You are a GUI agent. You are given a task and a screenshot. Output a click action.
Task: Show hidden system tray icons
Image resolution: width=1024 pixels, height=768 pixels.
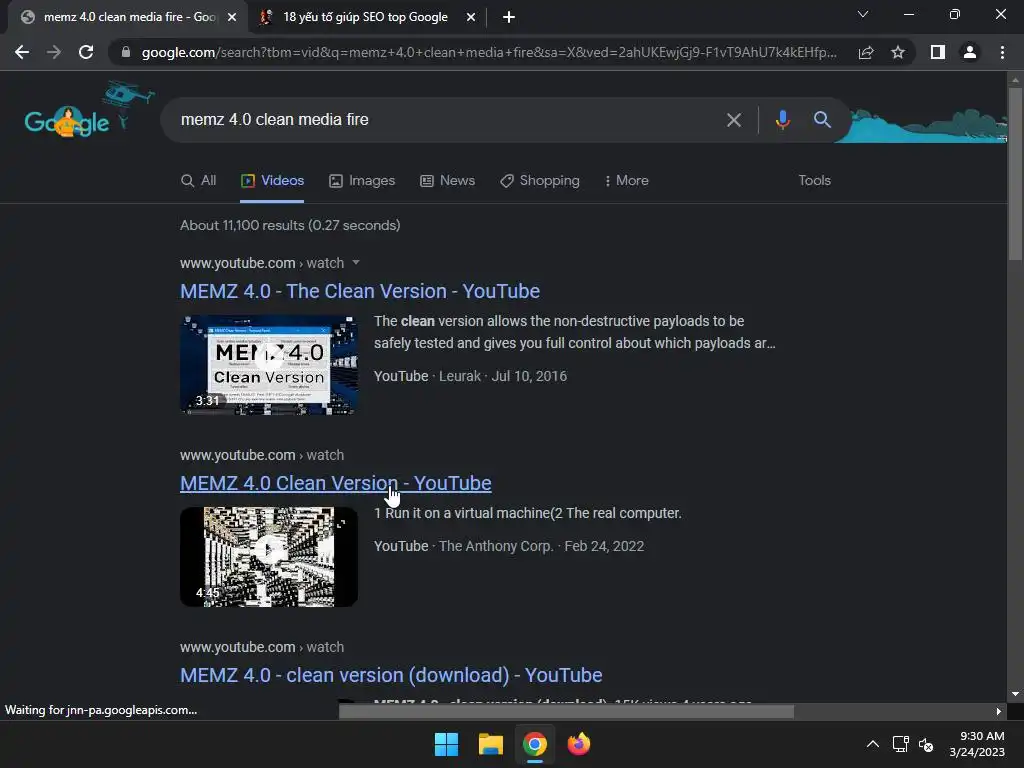pyautogui.click(x=872, y=744)
